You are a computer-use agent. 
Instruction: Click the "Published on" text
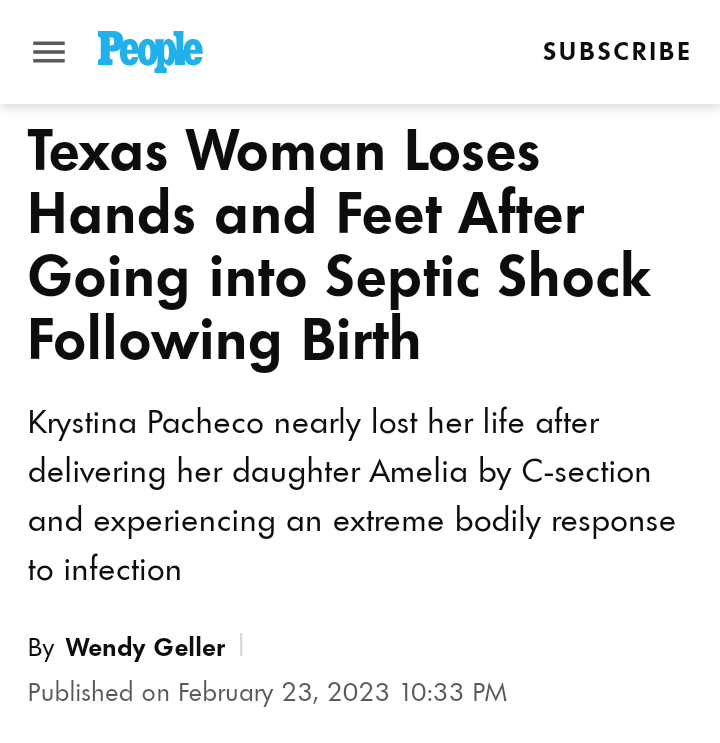point(99,692)
